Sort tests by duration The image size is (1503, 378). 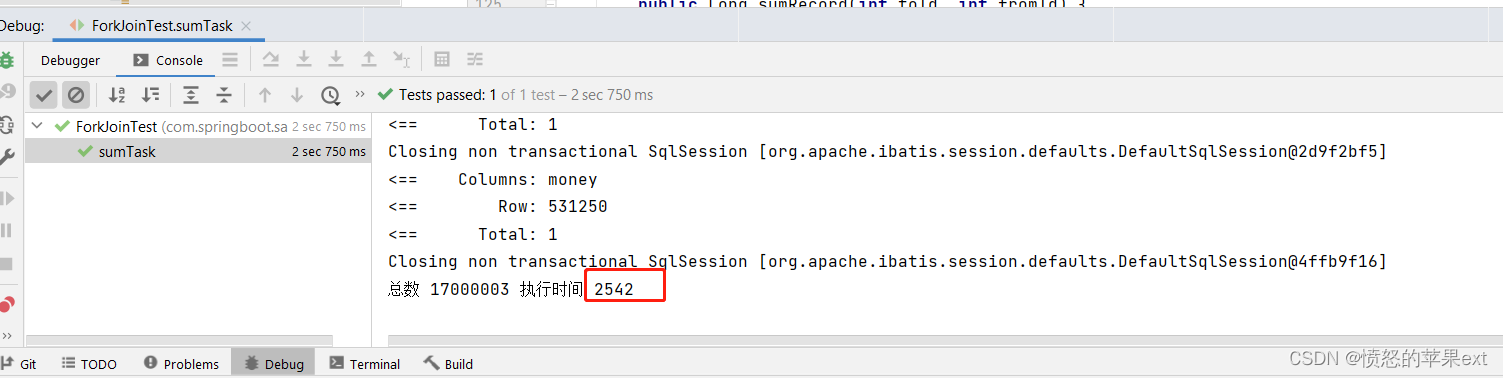150,95
